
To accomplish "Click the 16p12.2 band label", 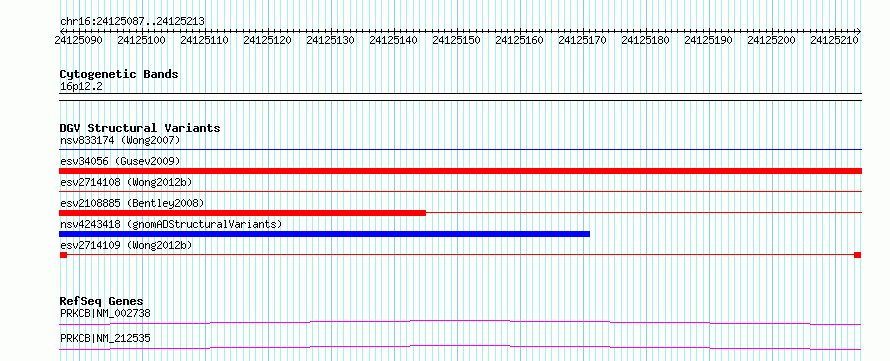I will pos(81,87).
